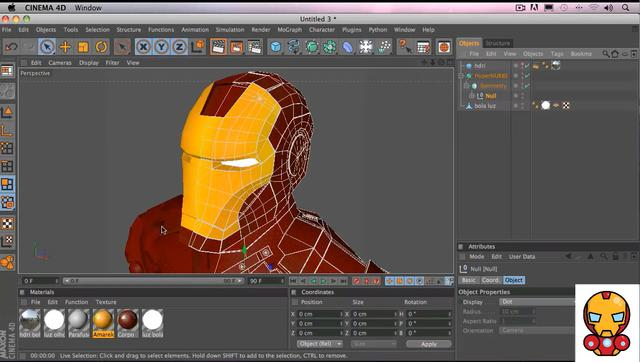
Task: Toggle the Y axis lock
Action: pos(161,47)
